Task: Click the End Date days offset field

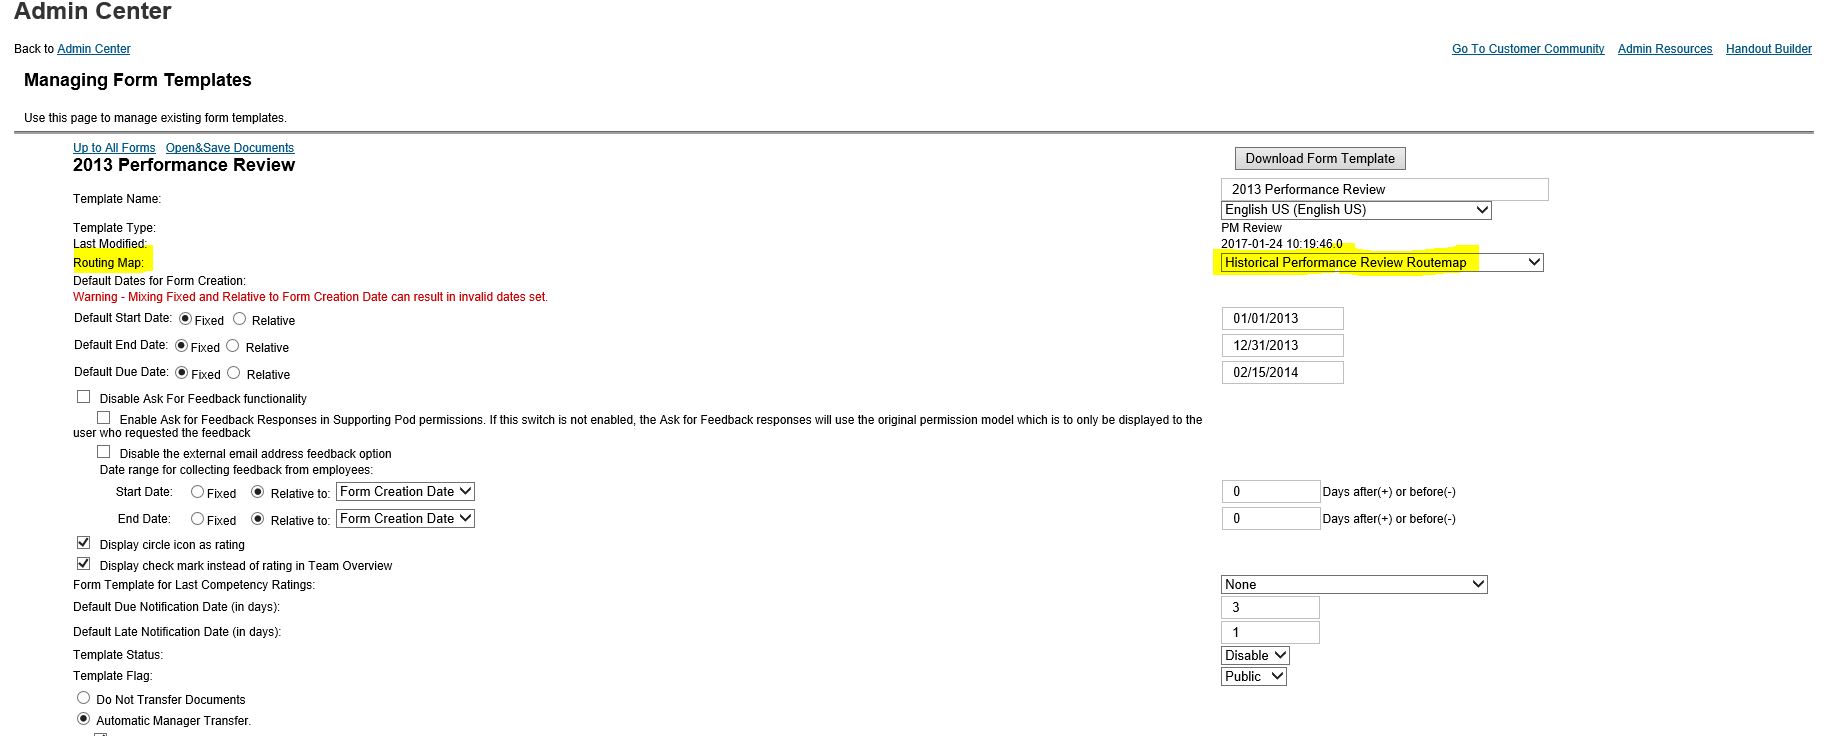Action: [1271, 518]
